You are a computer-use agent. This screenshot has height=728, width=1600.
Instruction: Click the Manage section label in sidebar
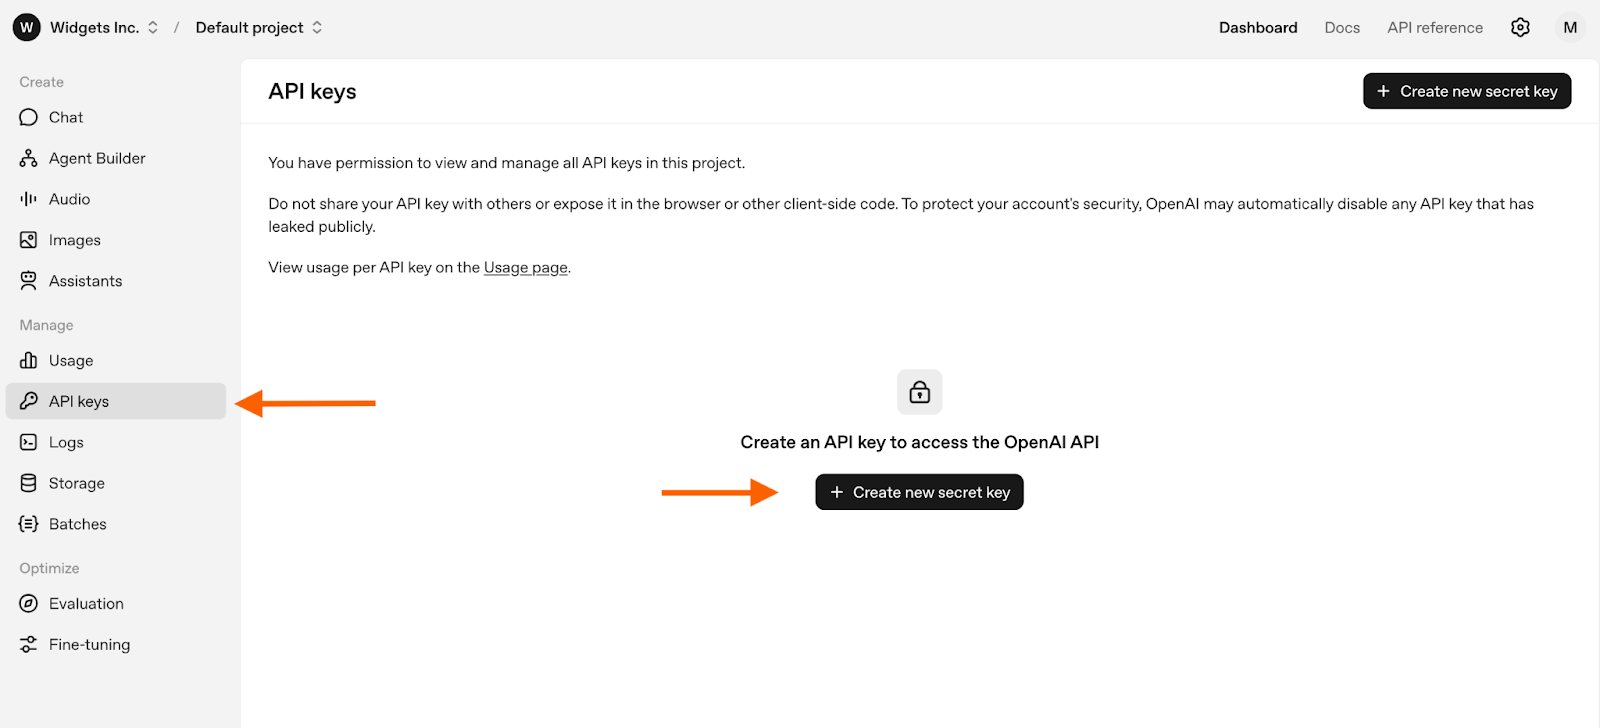(46, 325)
